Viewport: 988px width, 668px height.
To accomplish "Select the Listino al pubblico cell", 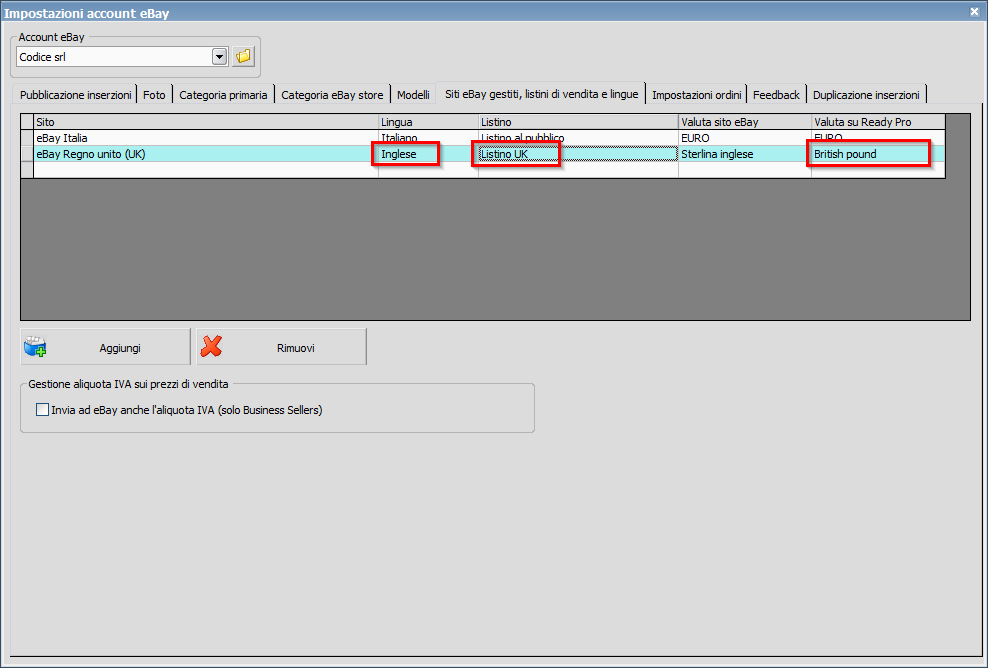I will (578, 138).
